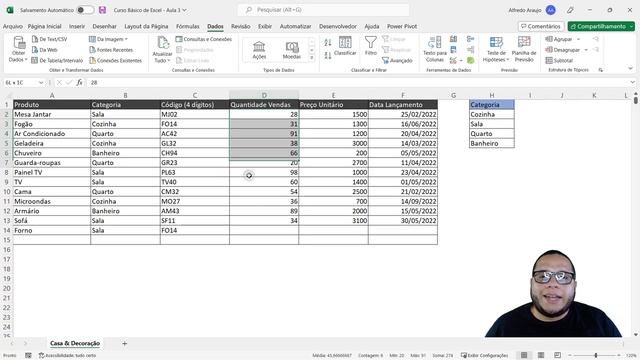Screen dimensions: 640x360
Task: Select the Moedas data type
Action: pos(292,50)
